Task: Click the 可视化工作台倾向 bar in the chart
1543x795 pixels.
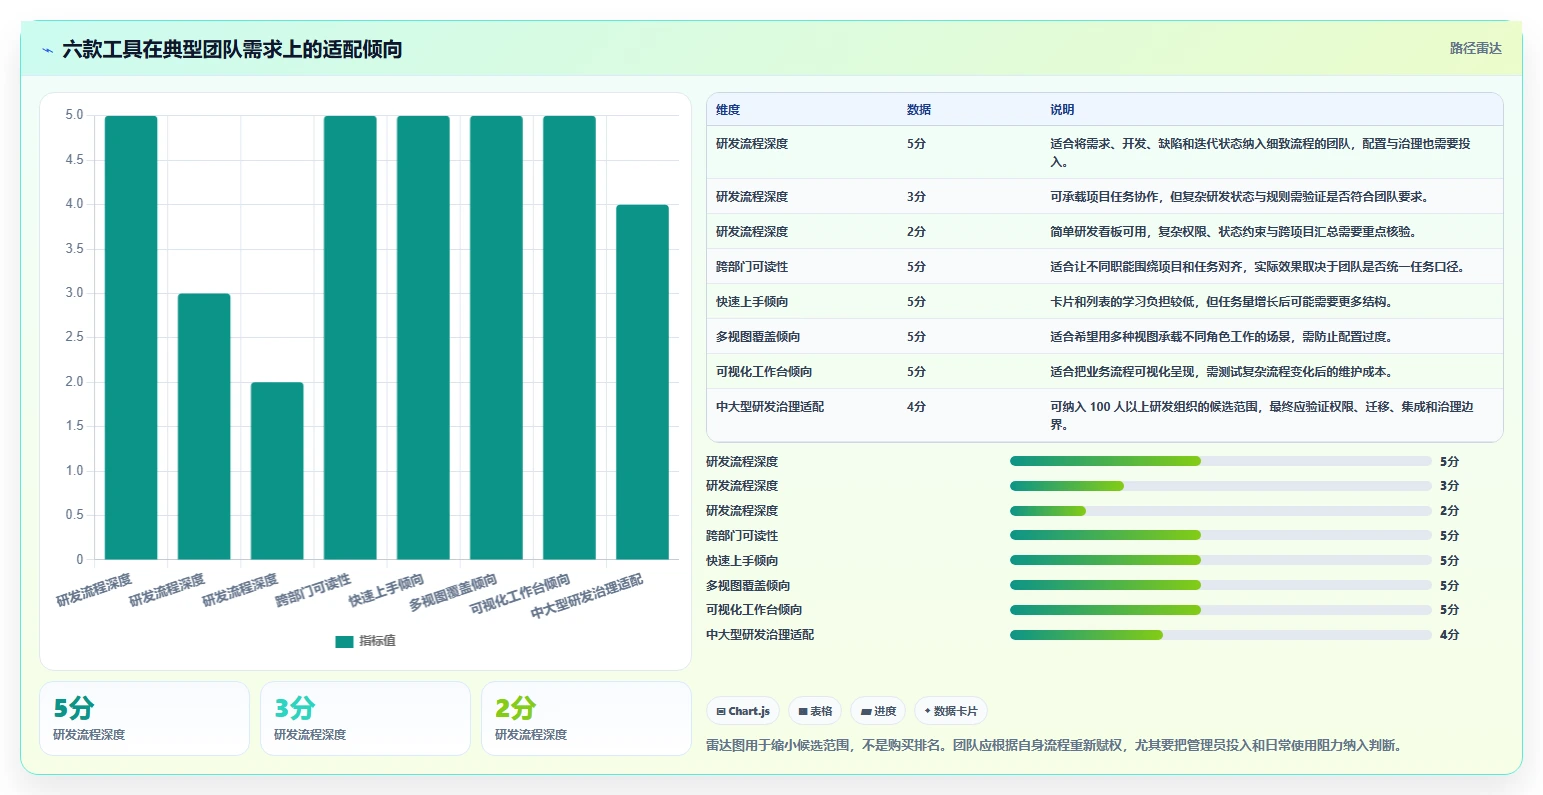Action: click(x=569, y=338)
